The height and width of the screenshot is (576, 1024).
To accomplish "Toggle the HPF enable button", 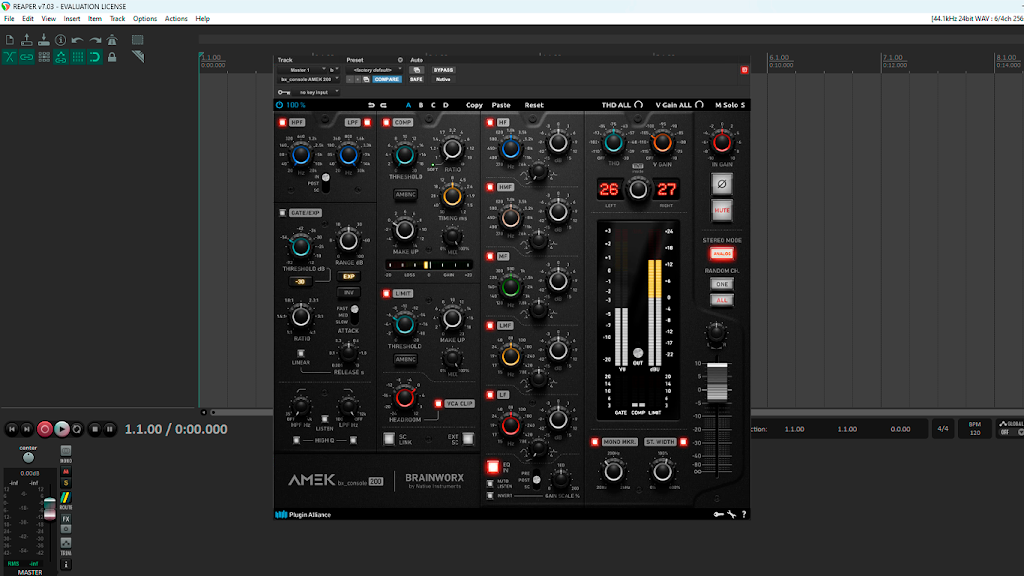I will pyautogui.click(x=282, y=122).
